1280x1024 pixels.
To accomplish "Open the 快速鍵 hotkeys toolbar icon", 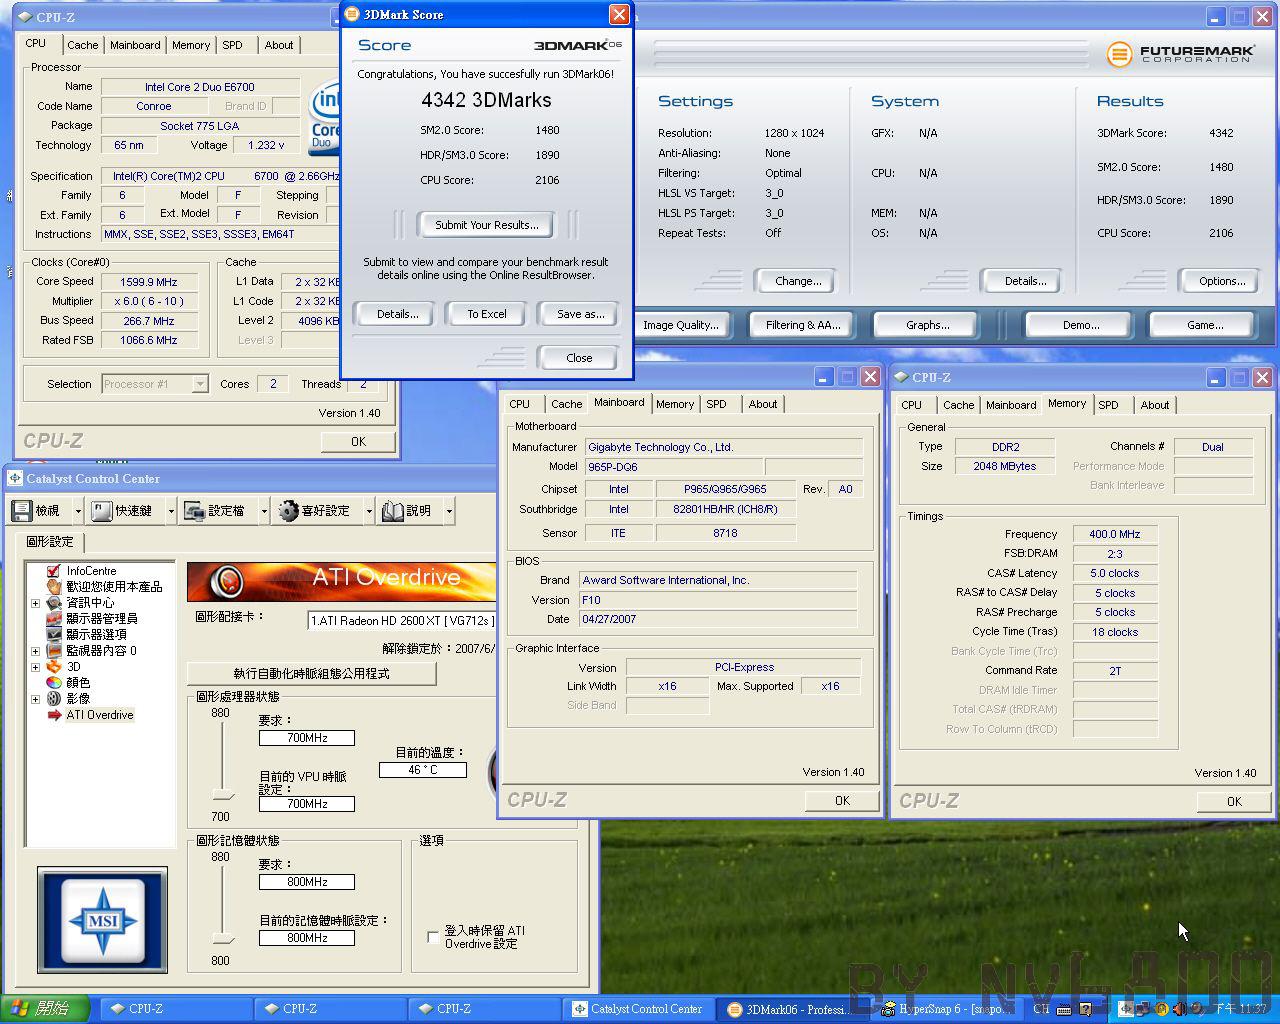I will [x=102, y=511].
